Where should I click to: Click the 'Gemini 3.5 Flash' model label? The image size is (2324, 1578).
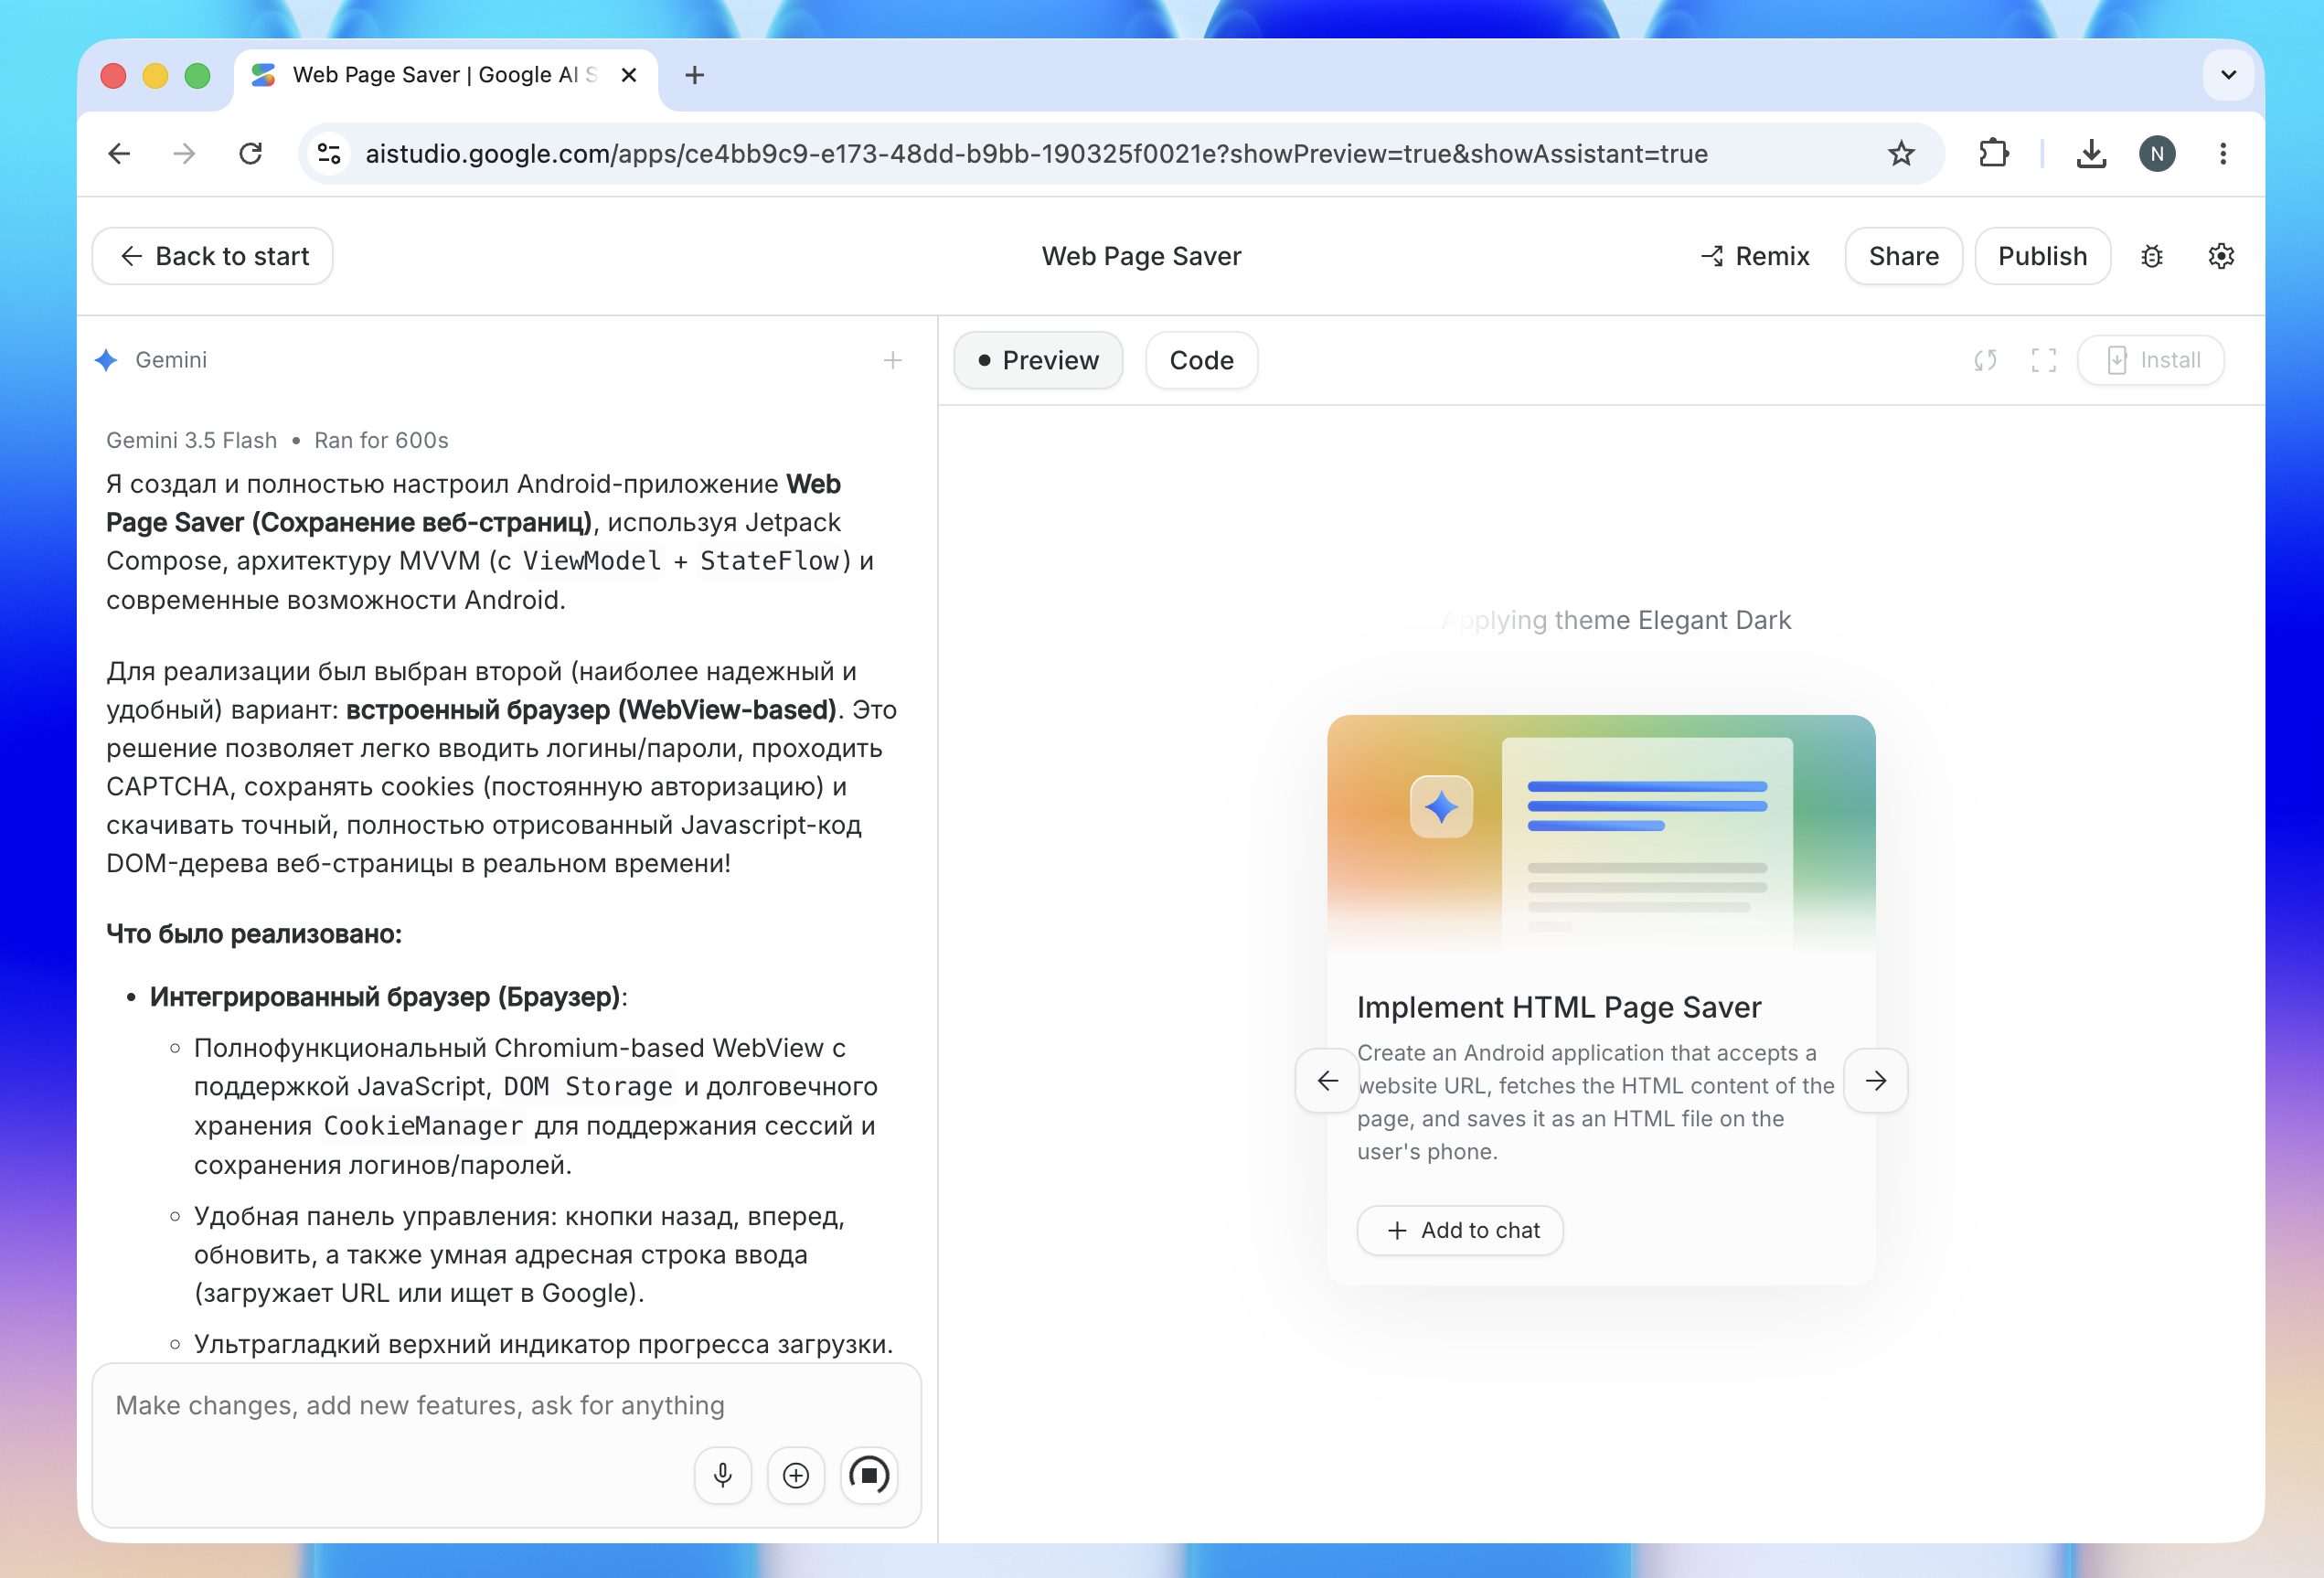(x=192, y=441)
